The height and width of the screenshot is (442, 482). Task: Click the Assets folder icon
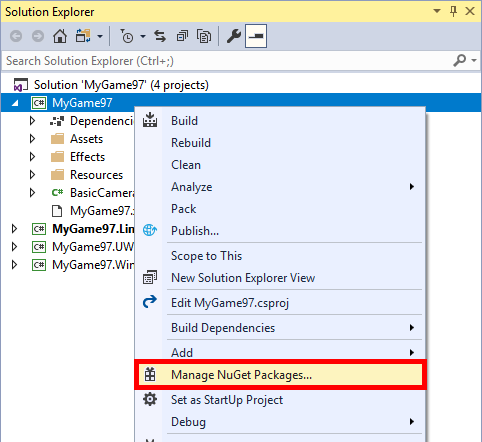(x=57, y=139)
